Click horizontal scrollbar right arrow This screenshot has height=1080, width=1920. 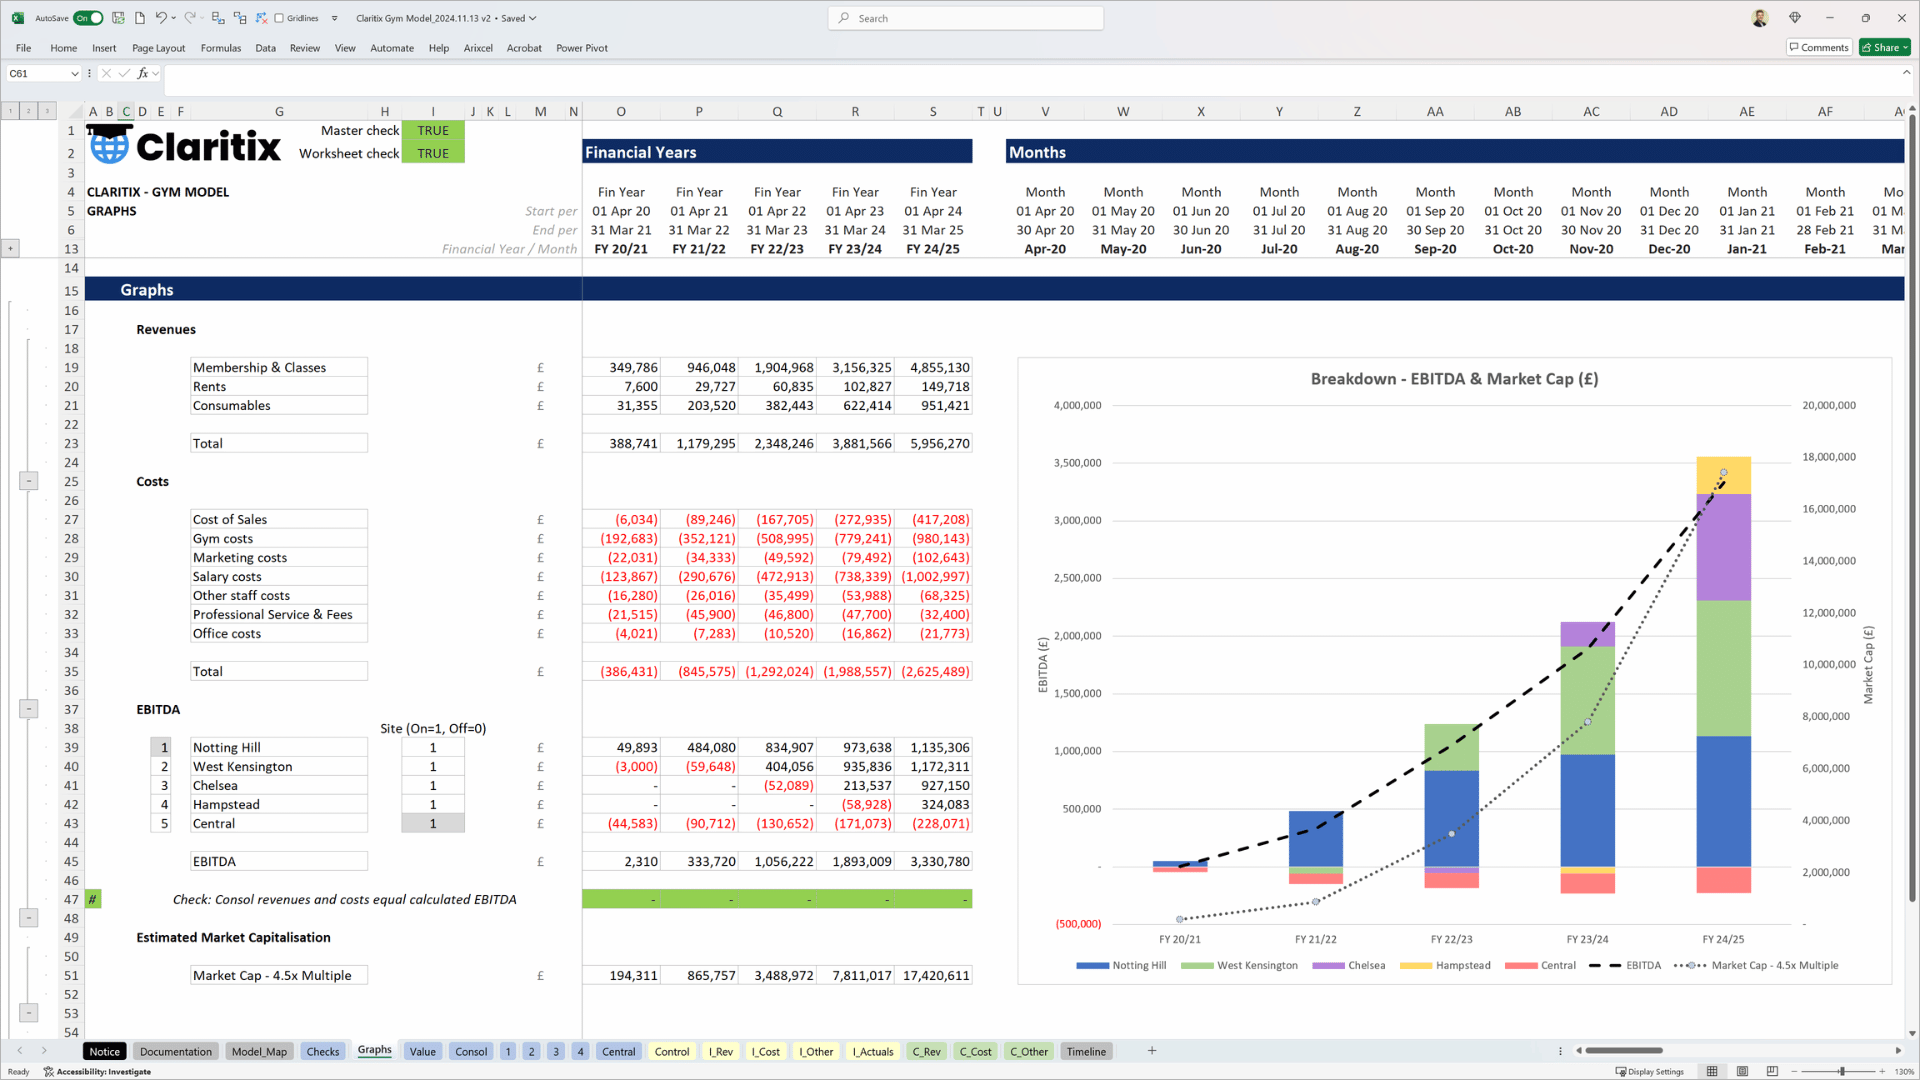1897,1050
